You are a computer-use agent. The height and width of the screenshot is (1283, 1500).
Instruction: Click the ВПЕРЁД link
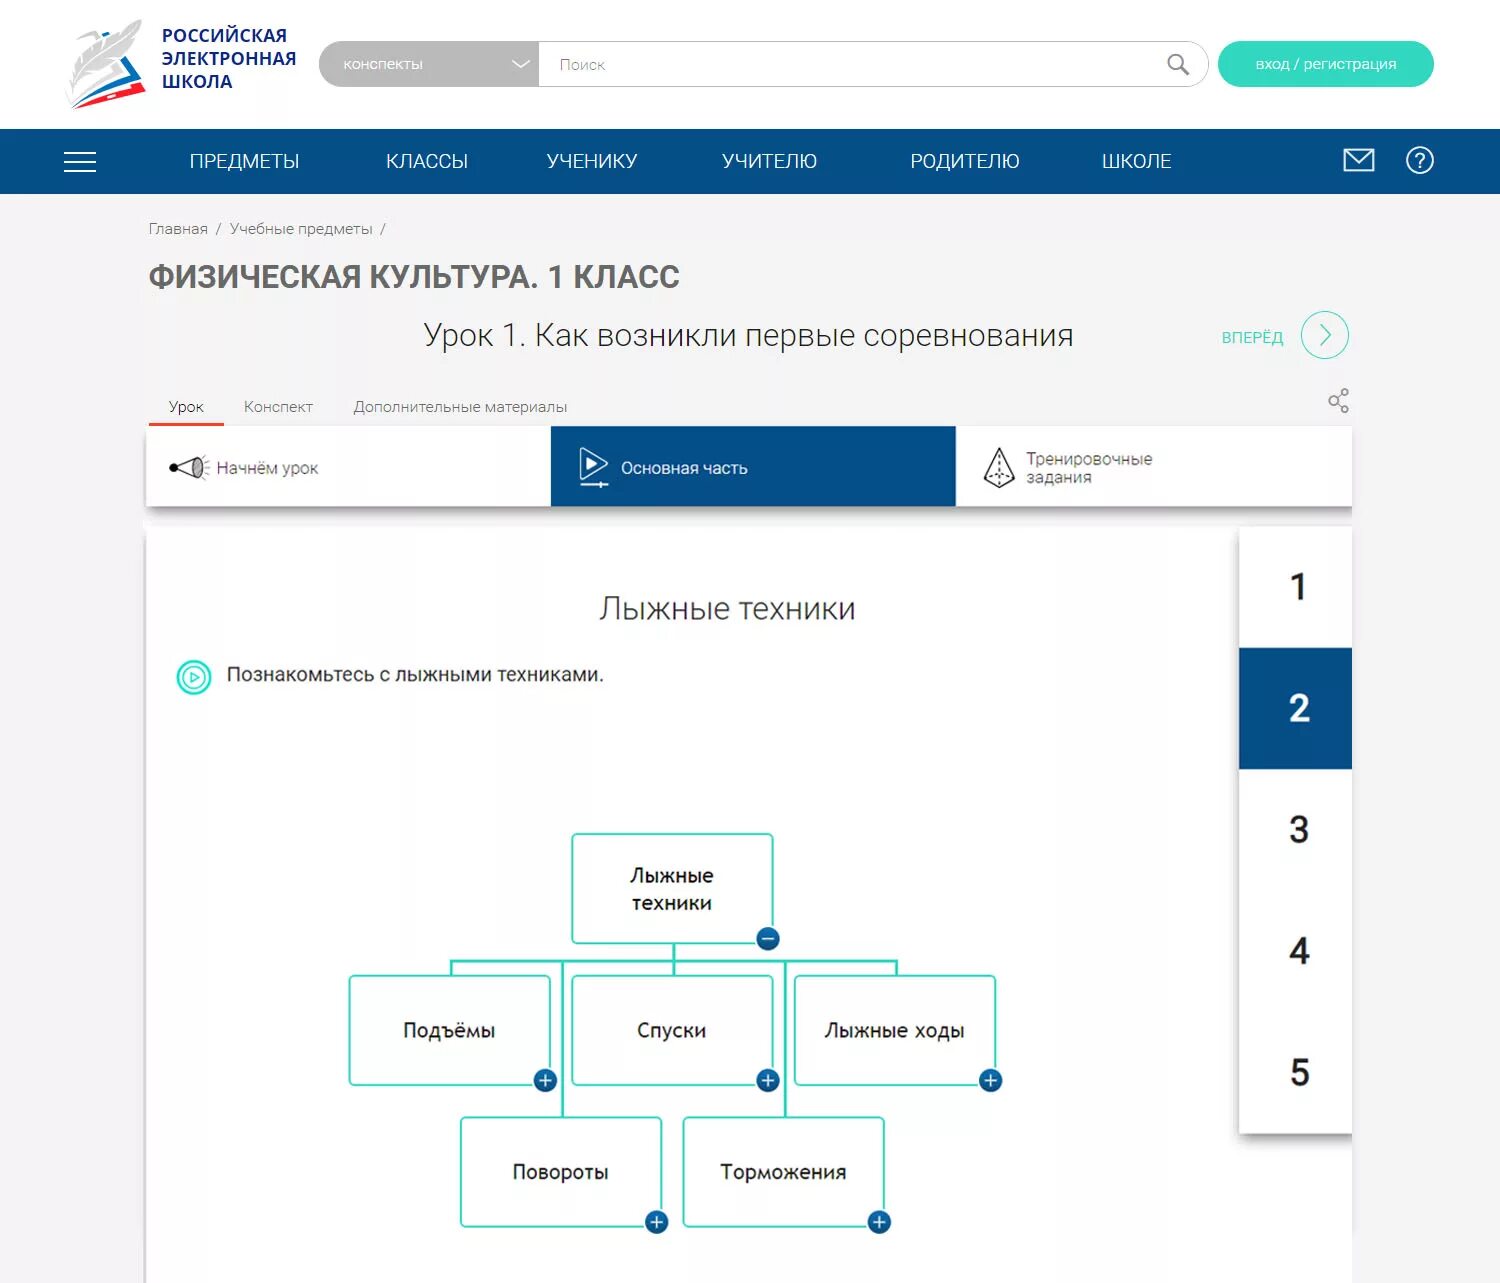1252,337
